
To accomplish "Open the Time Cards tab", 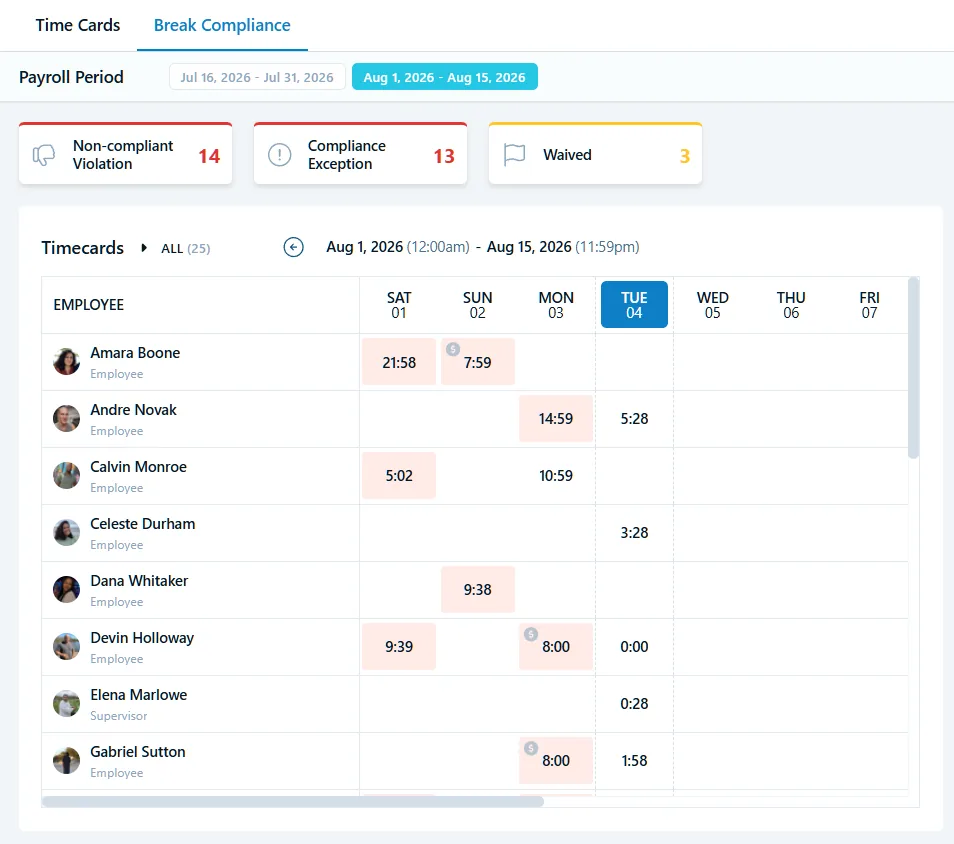I will point(78,25).
